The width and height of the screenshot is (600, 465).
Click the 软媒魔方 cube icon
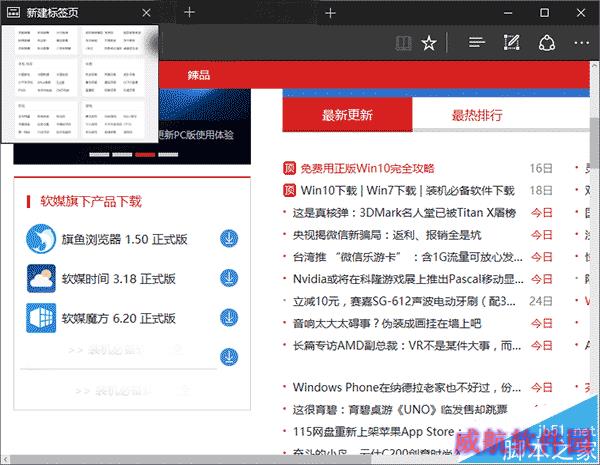(41, 318)
